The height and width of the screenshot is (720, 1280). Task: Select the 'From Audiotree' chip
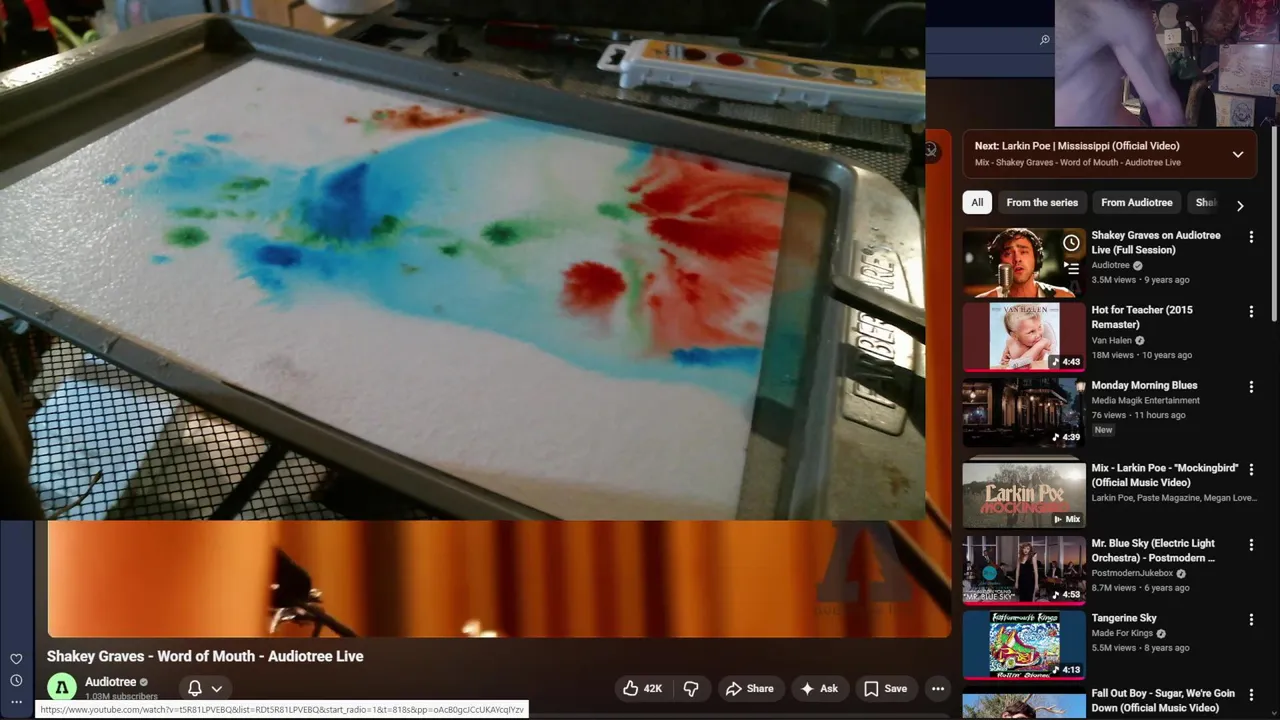pos(1137,202)
